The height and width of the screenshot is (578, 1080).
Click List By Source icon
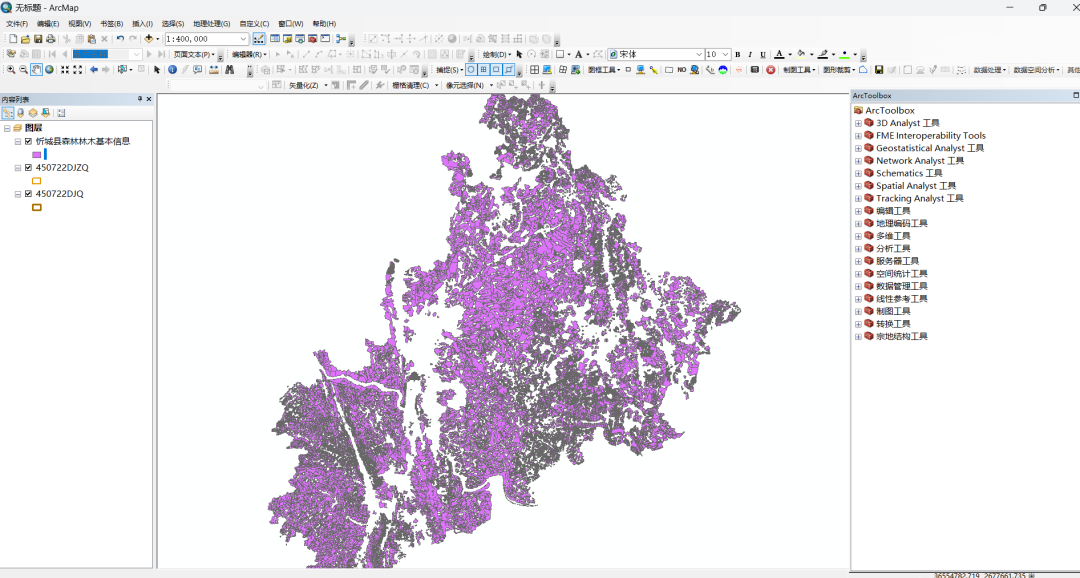[x=21, y=113]
